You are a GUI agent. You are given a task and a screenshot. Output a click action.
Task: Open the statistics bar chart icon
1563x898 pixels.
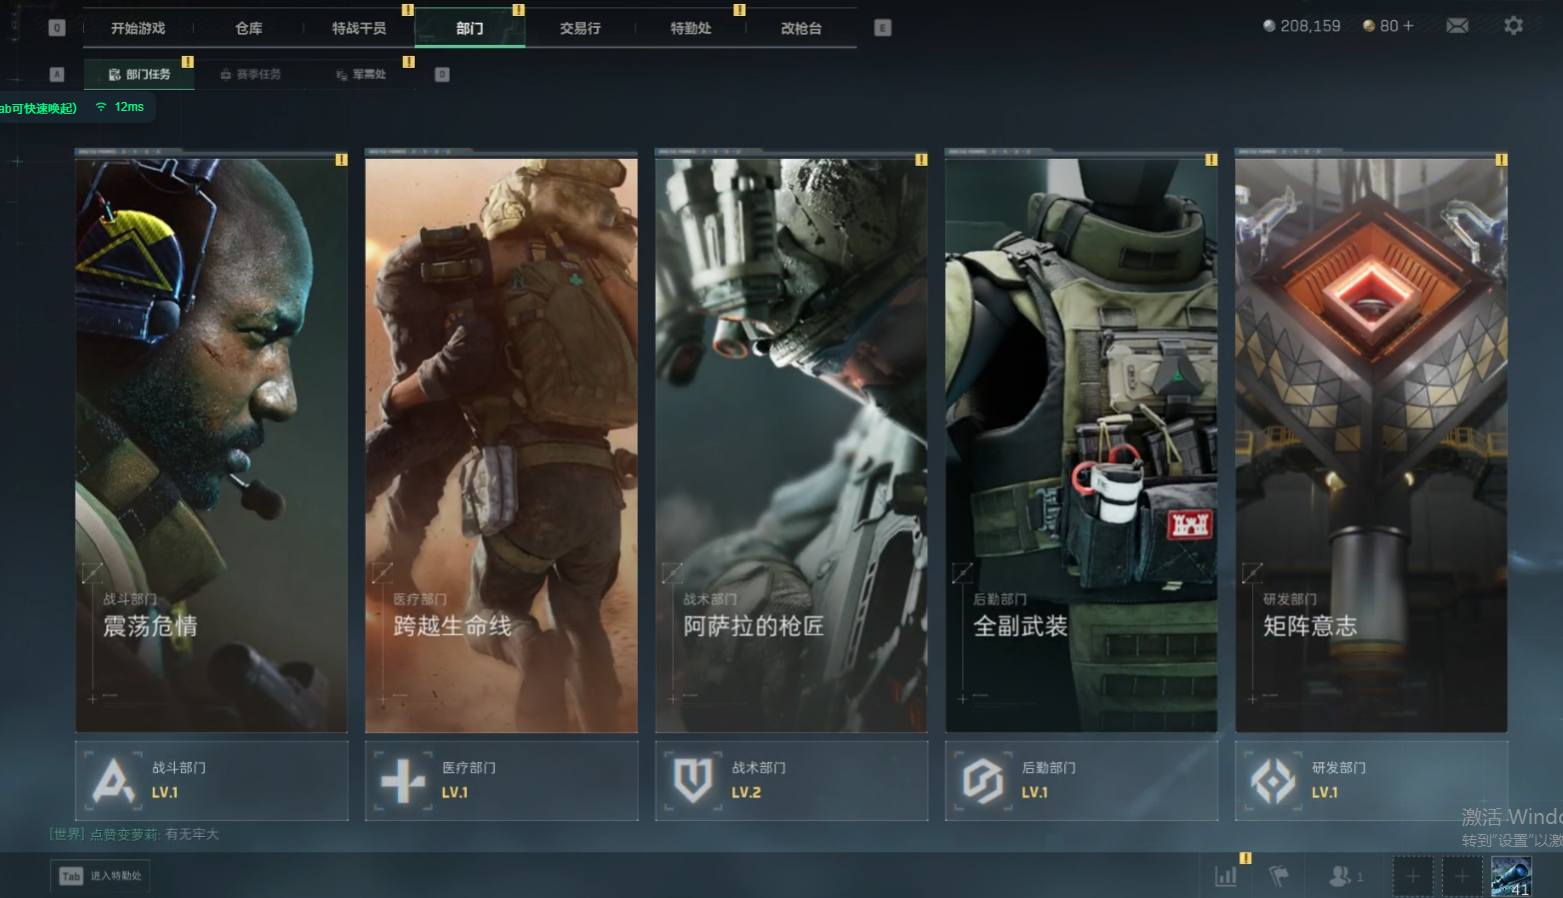coord(1225,876)
